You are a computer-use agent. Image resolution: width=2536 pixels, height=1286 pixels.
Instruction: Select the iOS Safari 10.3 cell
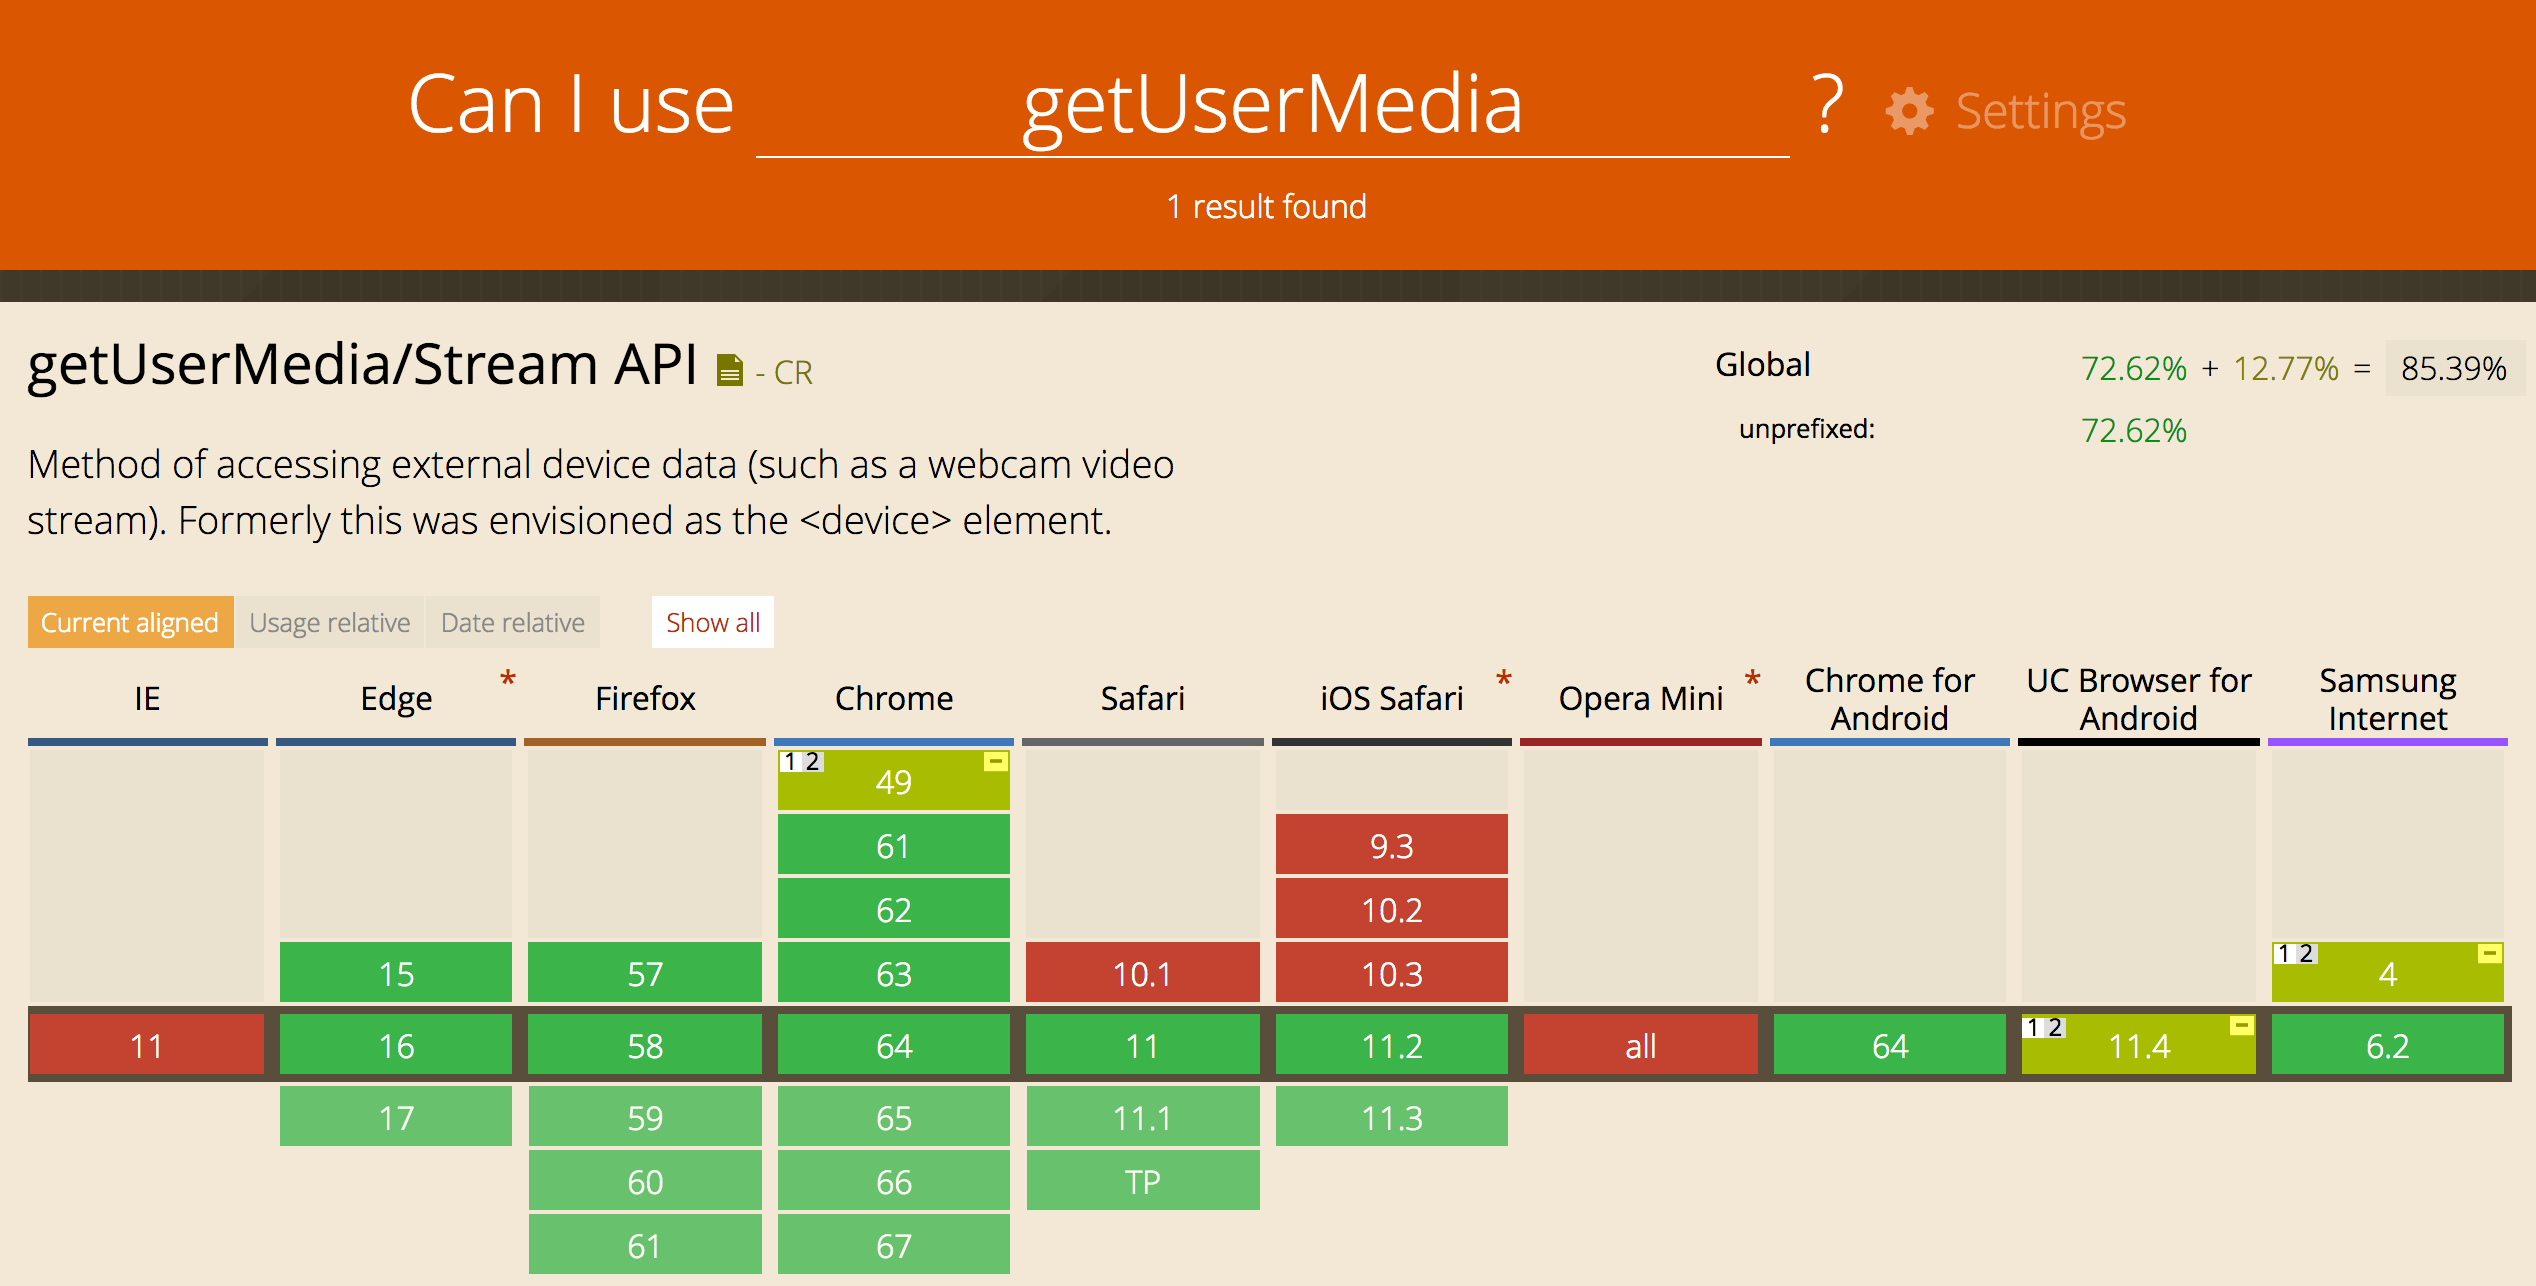[1392, 973]
